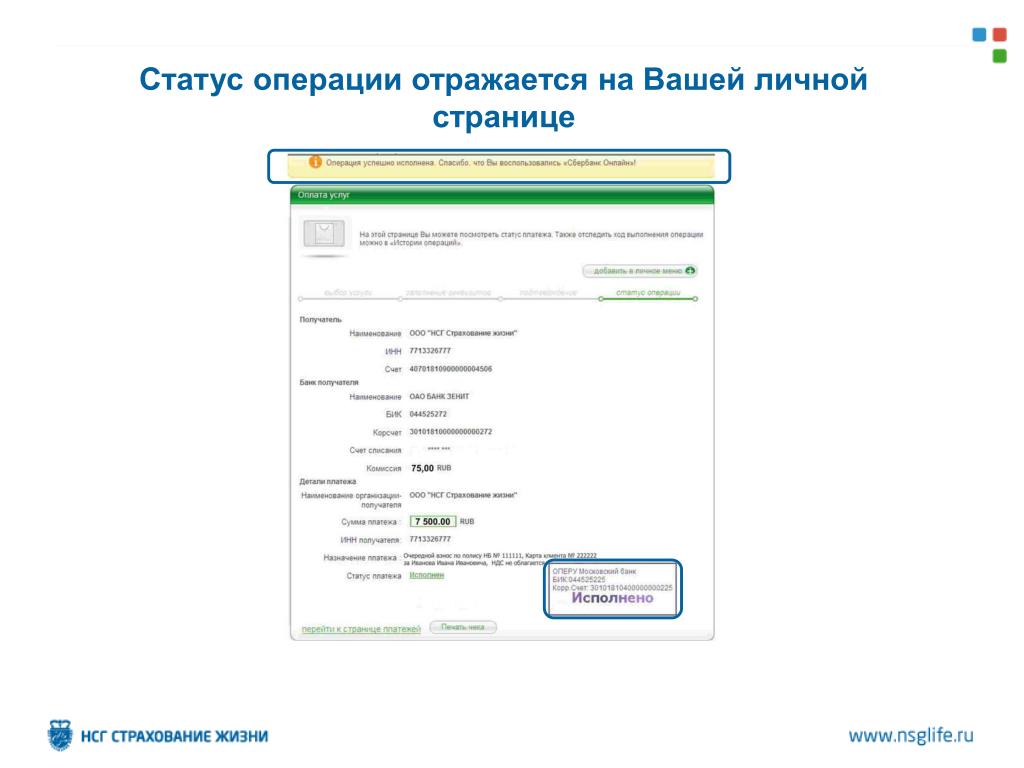Go to the 'заполнение реквизитов' step
Image resolution: width=1024 pixels, height=768 pixels.
click(x=448, y=293)
